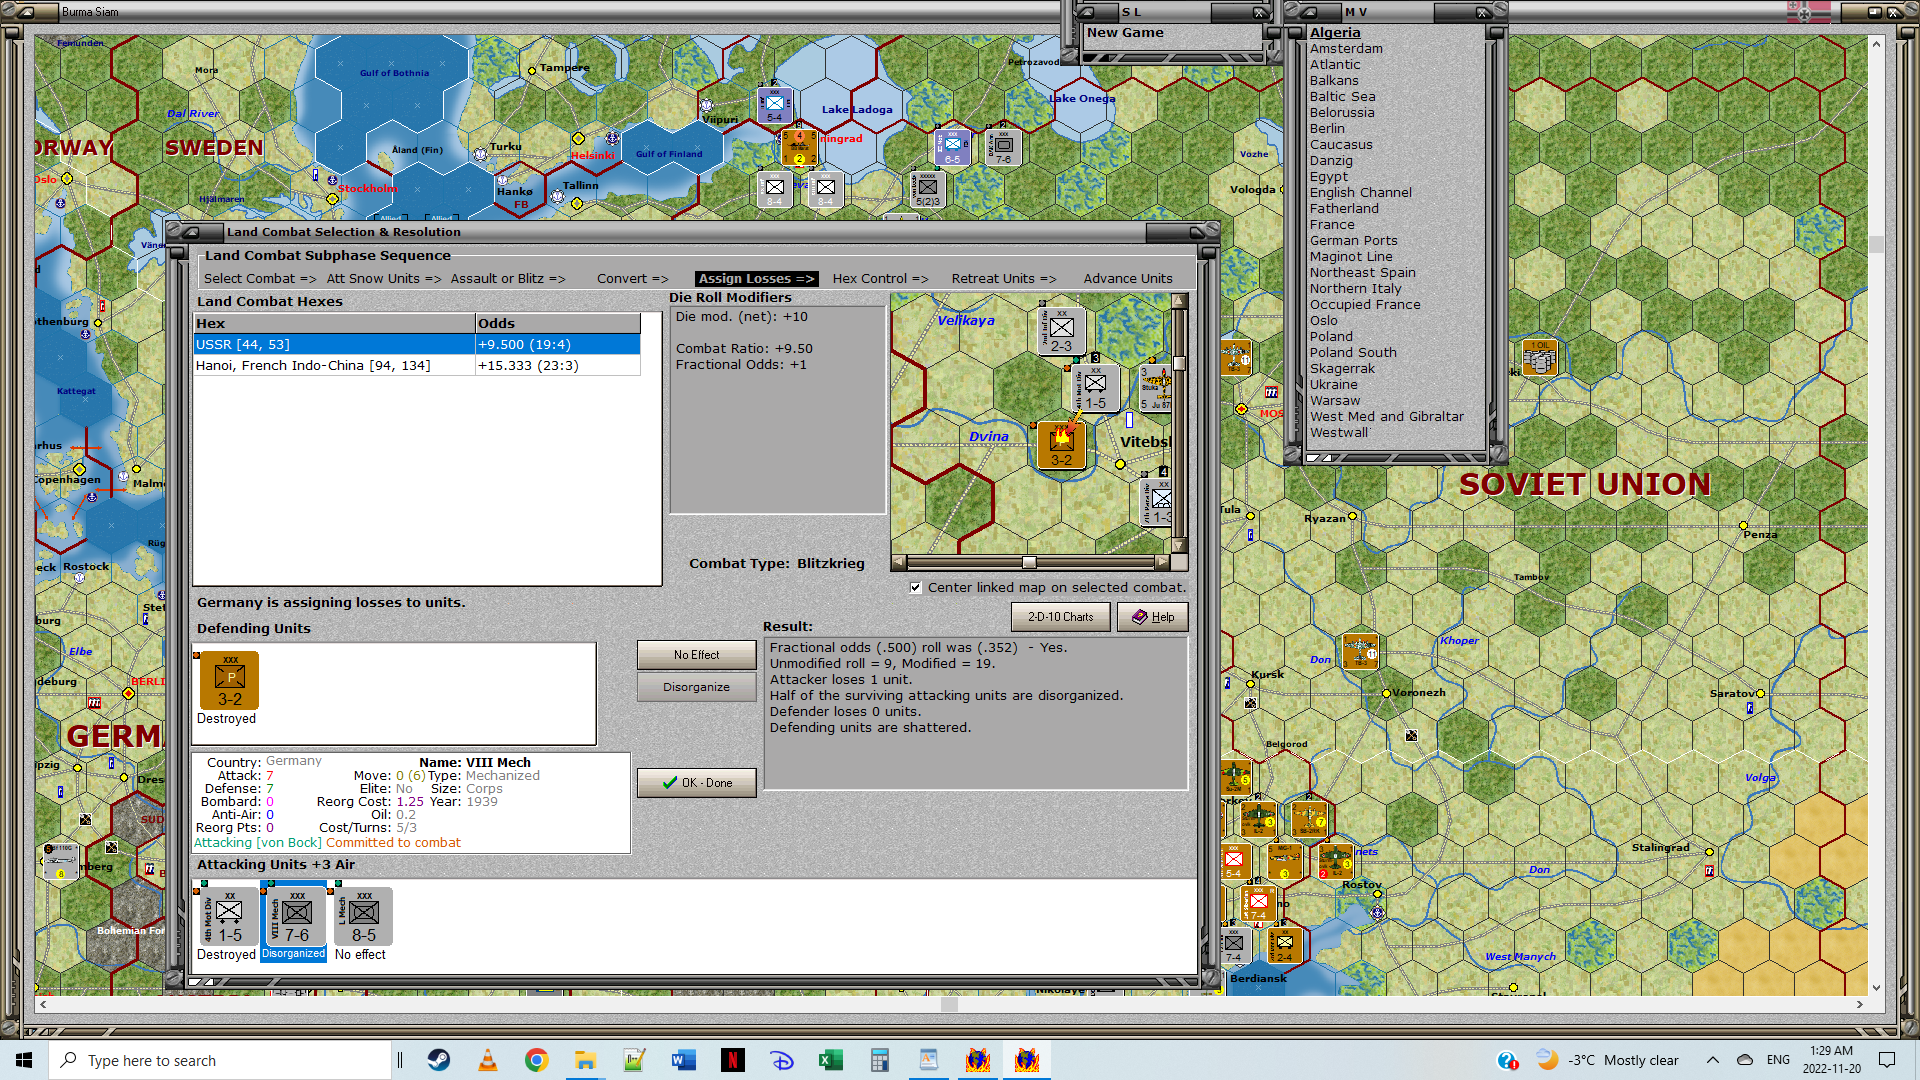This screenshot has height=1080, width=1920.
Task: Toggle center linked map on selected combat
Action: [x=916, y=588]
